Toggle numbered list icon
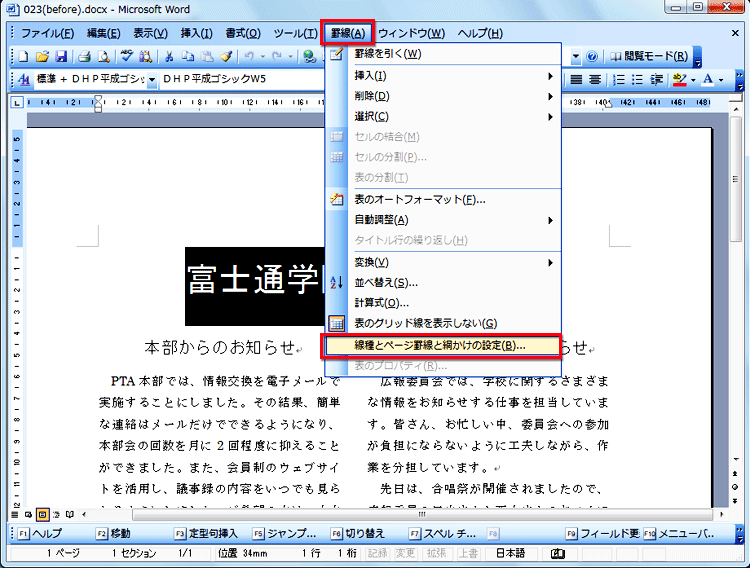This screenshot has width=750, height=568. pyautogui.click(x=618, y=79)
